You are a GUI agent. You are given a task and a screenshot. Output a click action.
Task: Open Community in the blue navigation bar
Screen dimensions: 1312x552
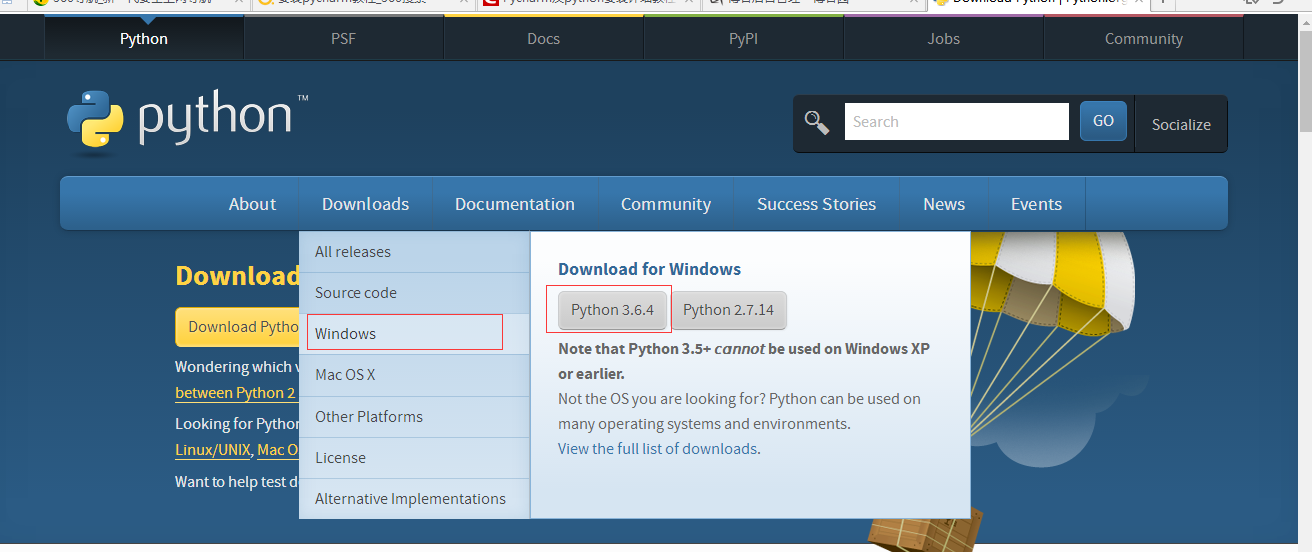tap(666, 204)
